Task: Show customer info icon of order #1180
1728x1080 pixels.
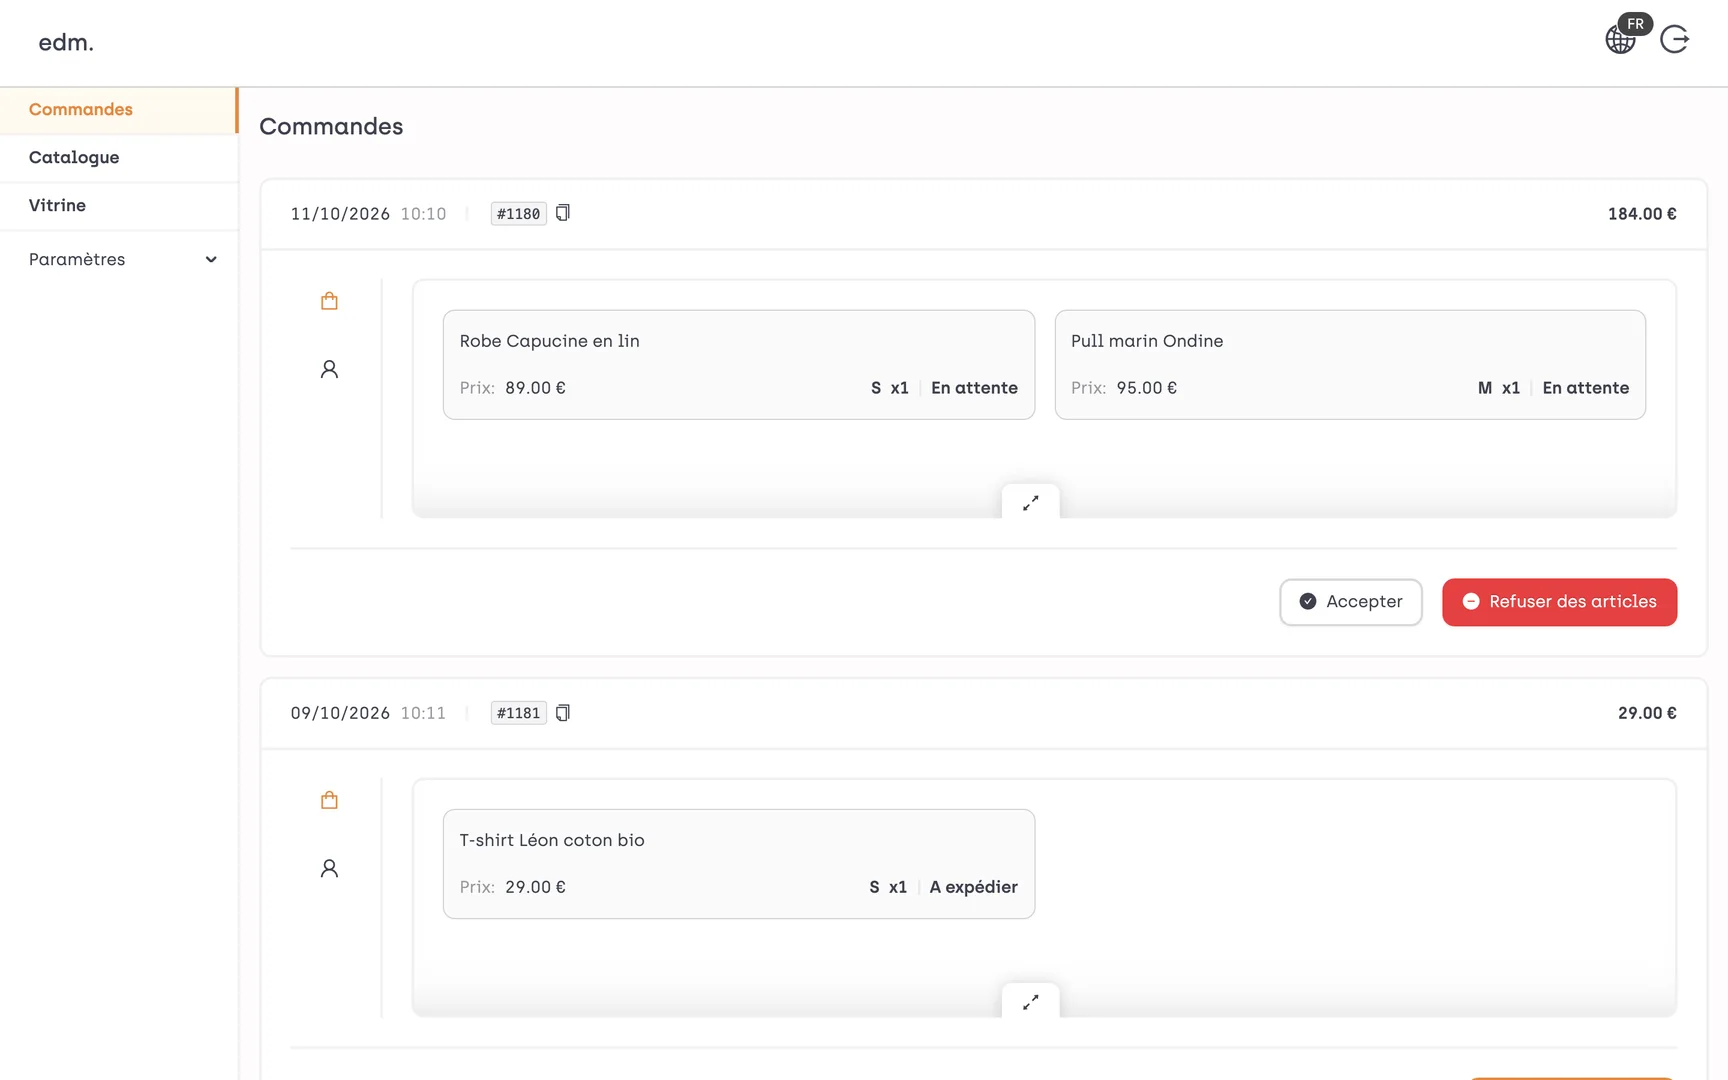Action: [329, 369]
